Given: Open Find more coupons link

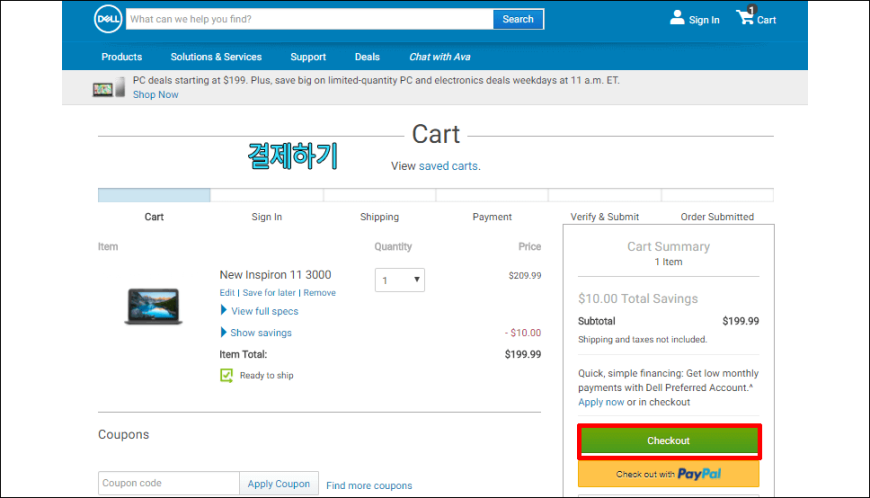Looking at the screenshot, I should (369, 485).
